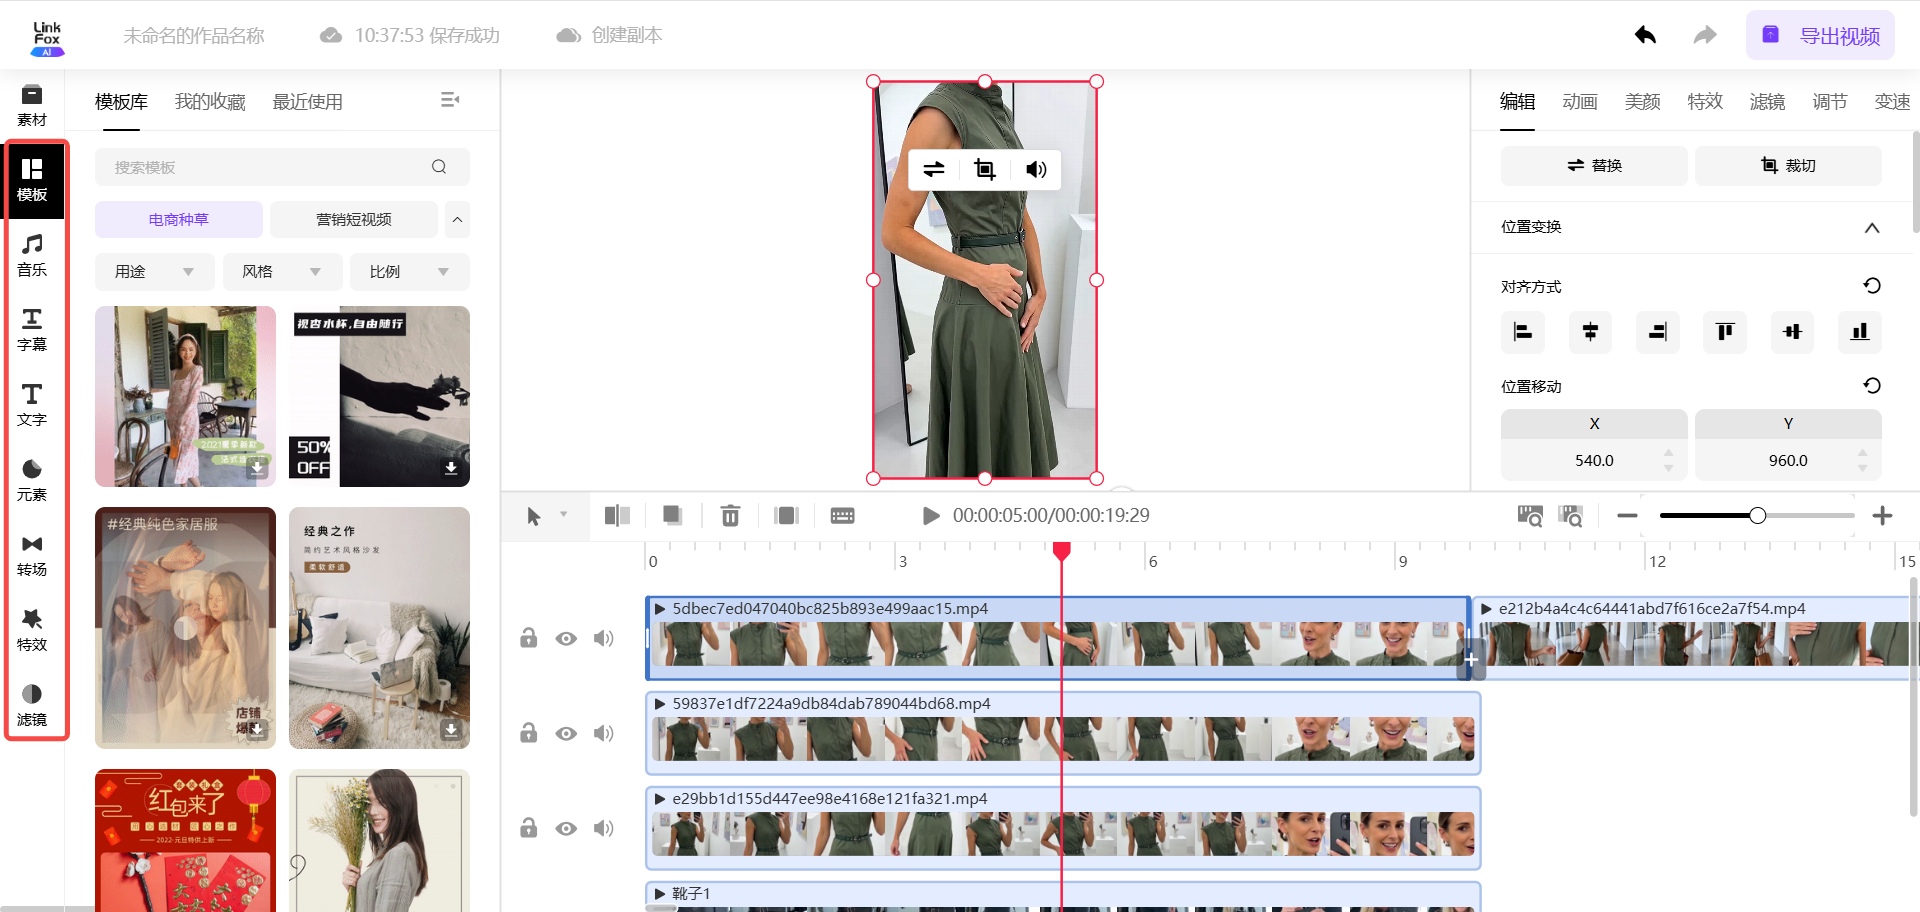The height and width of the screenshot is (912, 1920).
Task: Open the 滤镜 filters sidebar panel
Action: (x=32, y=705)
